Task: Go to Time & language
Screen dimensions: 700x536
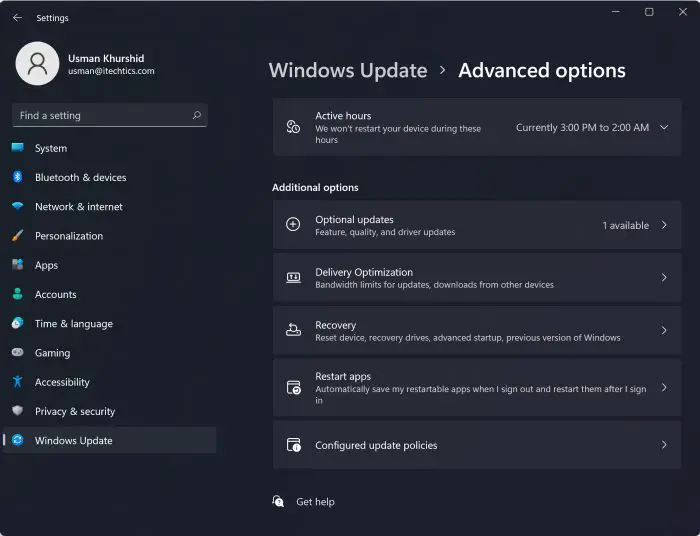Action: tap(109, 324)
